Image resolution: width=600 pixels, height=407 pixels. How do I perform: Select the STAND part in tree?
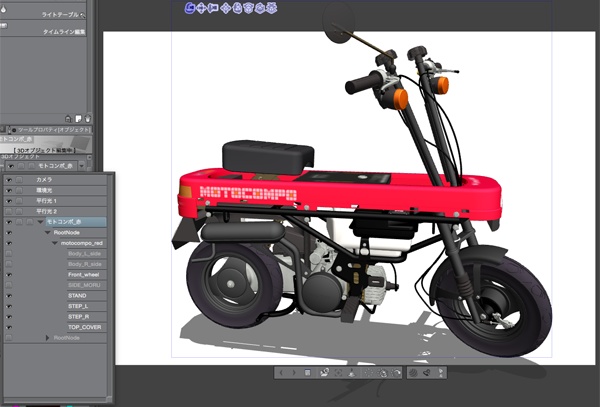click(x=86, y=296)
